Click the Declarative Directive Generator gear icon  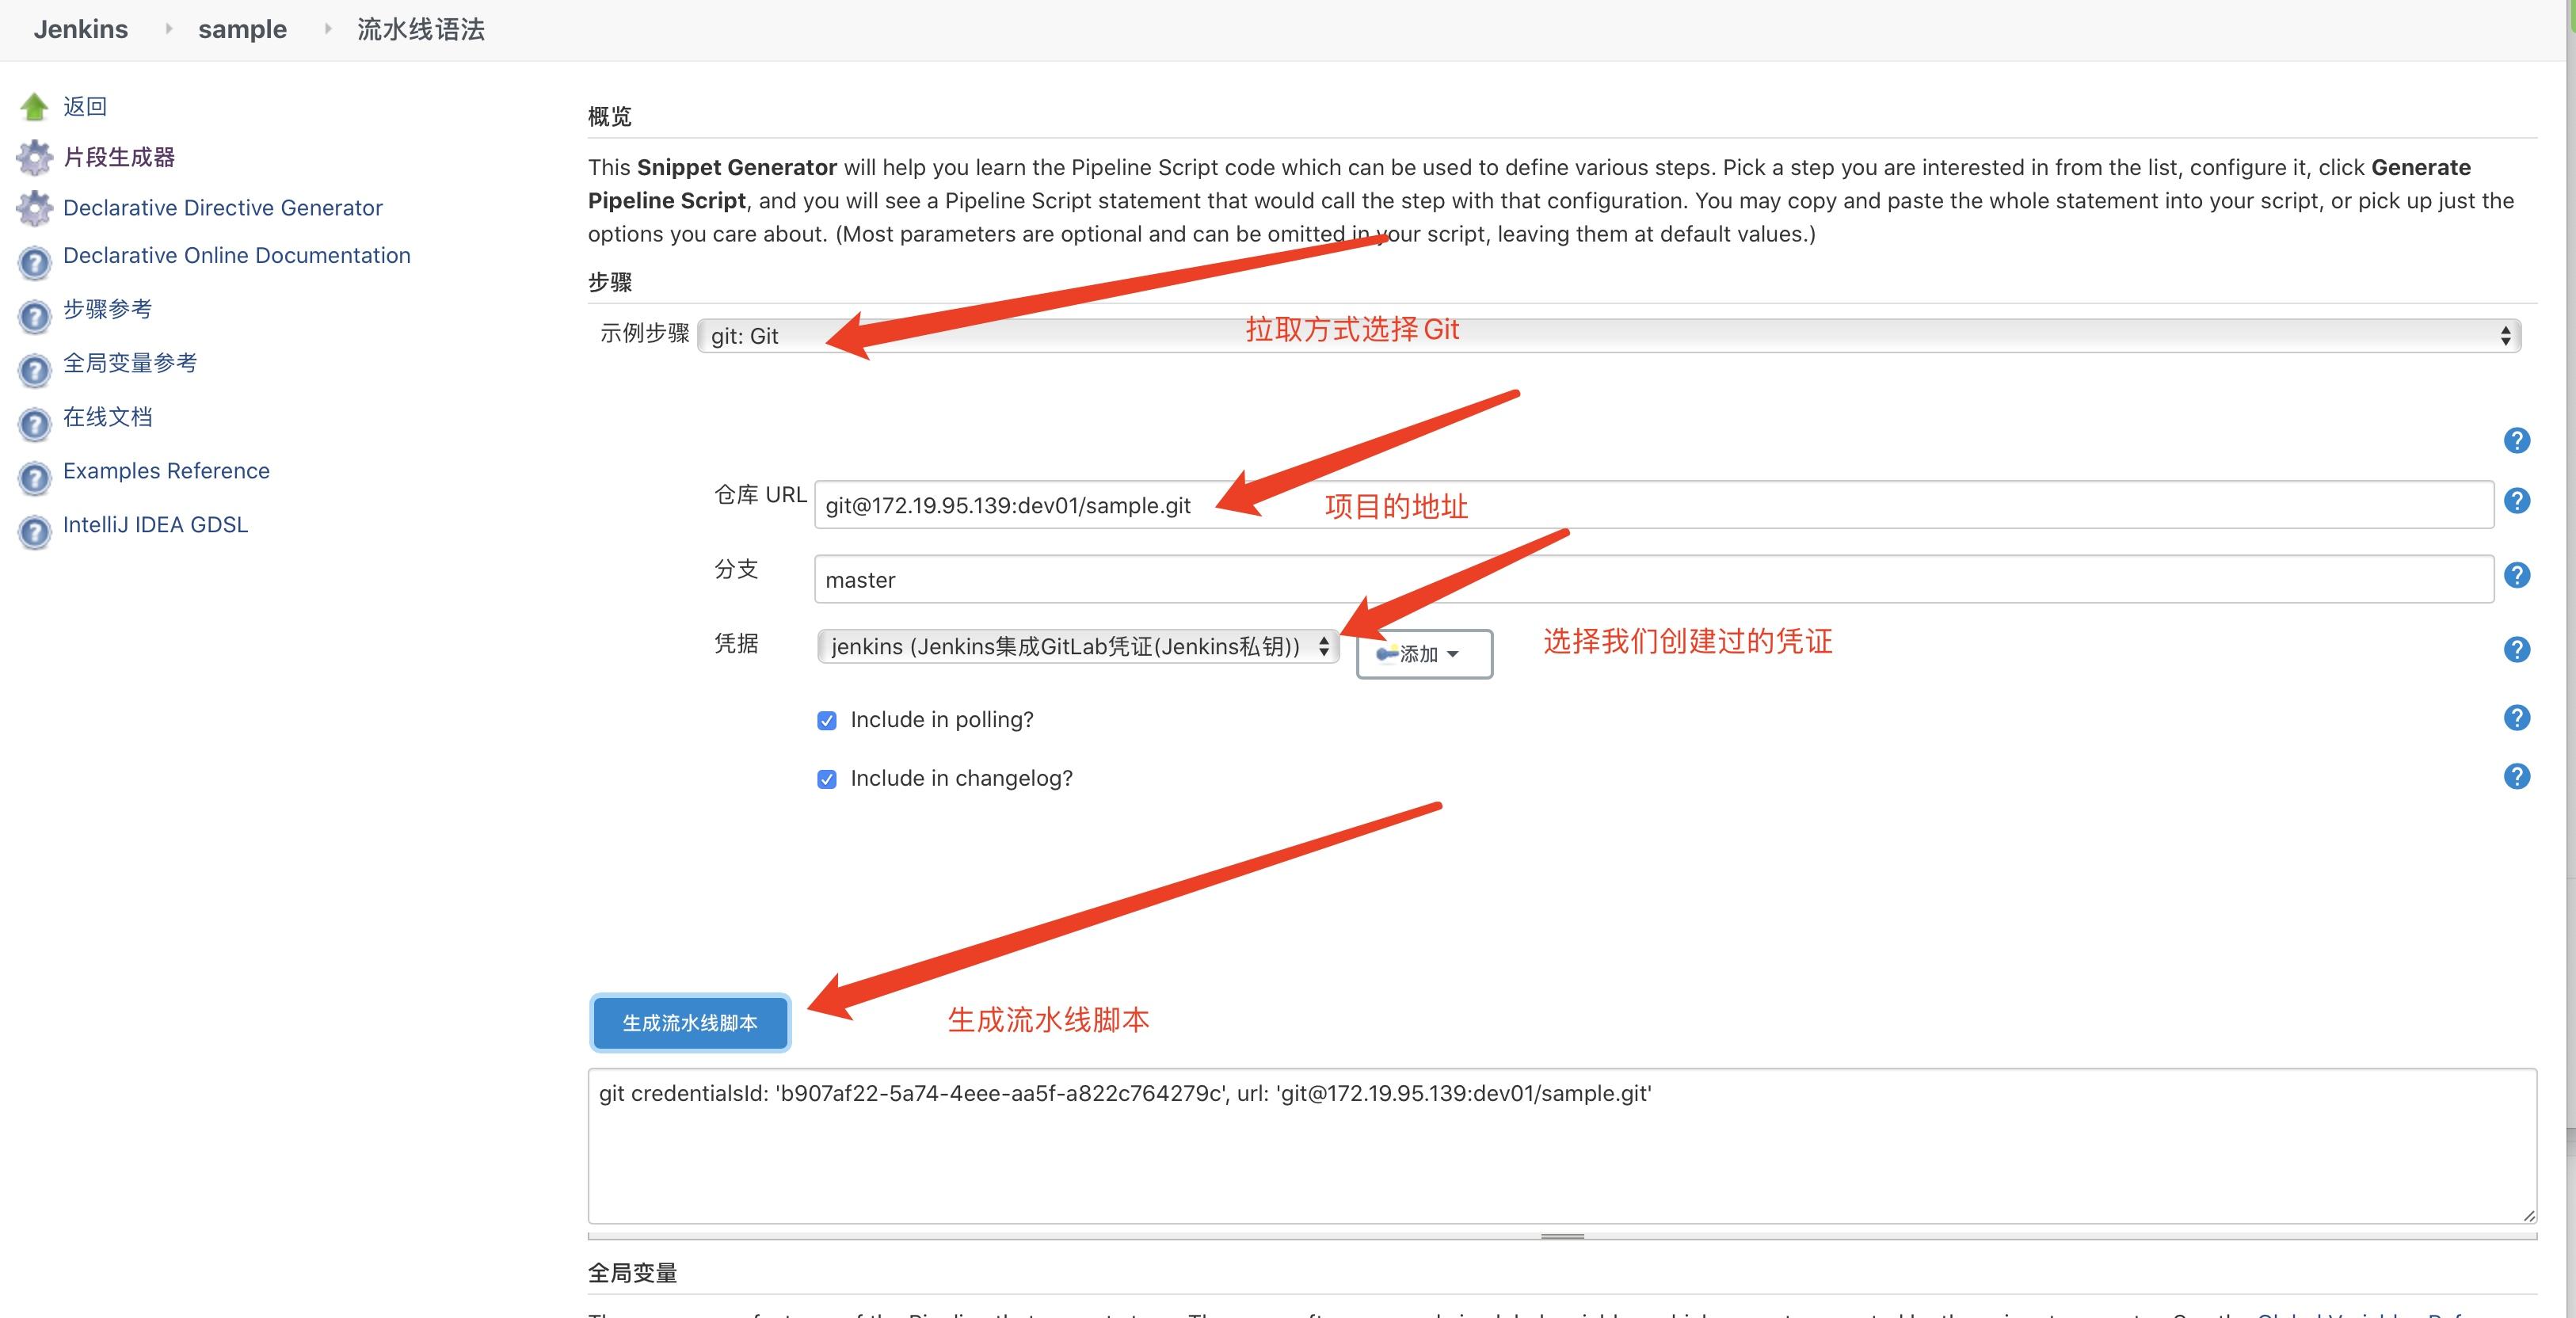point(34,208)
